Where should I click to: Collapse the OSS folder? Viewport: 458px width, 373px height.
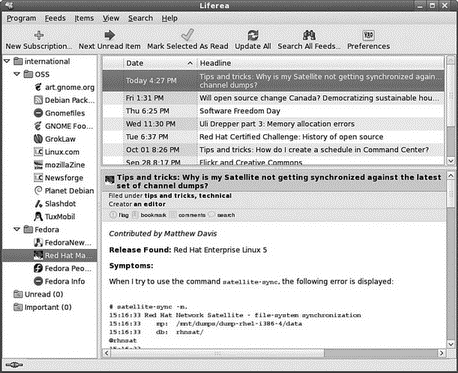click(x=17, y=74)
